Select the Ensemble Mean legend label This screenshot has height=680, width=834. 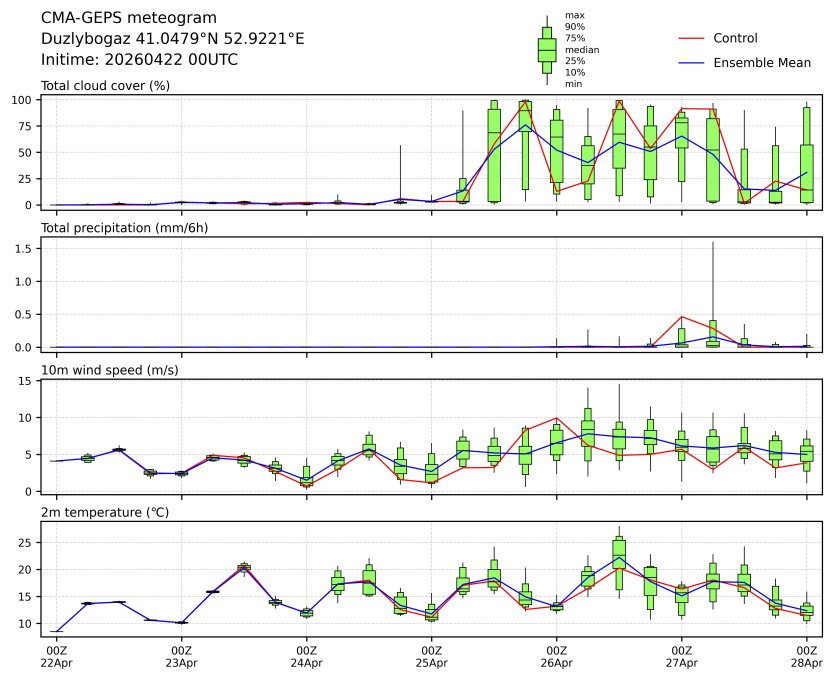[761, 62]
